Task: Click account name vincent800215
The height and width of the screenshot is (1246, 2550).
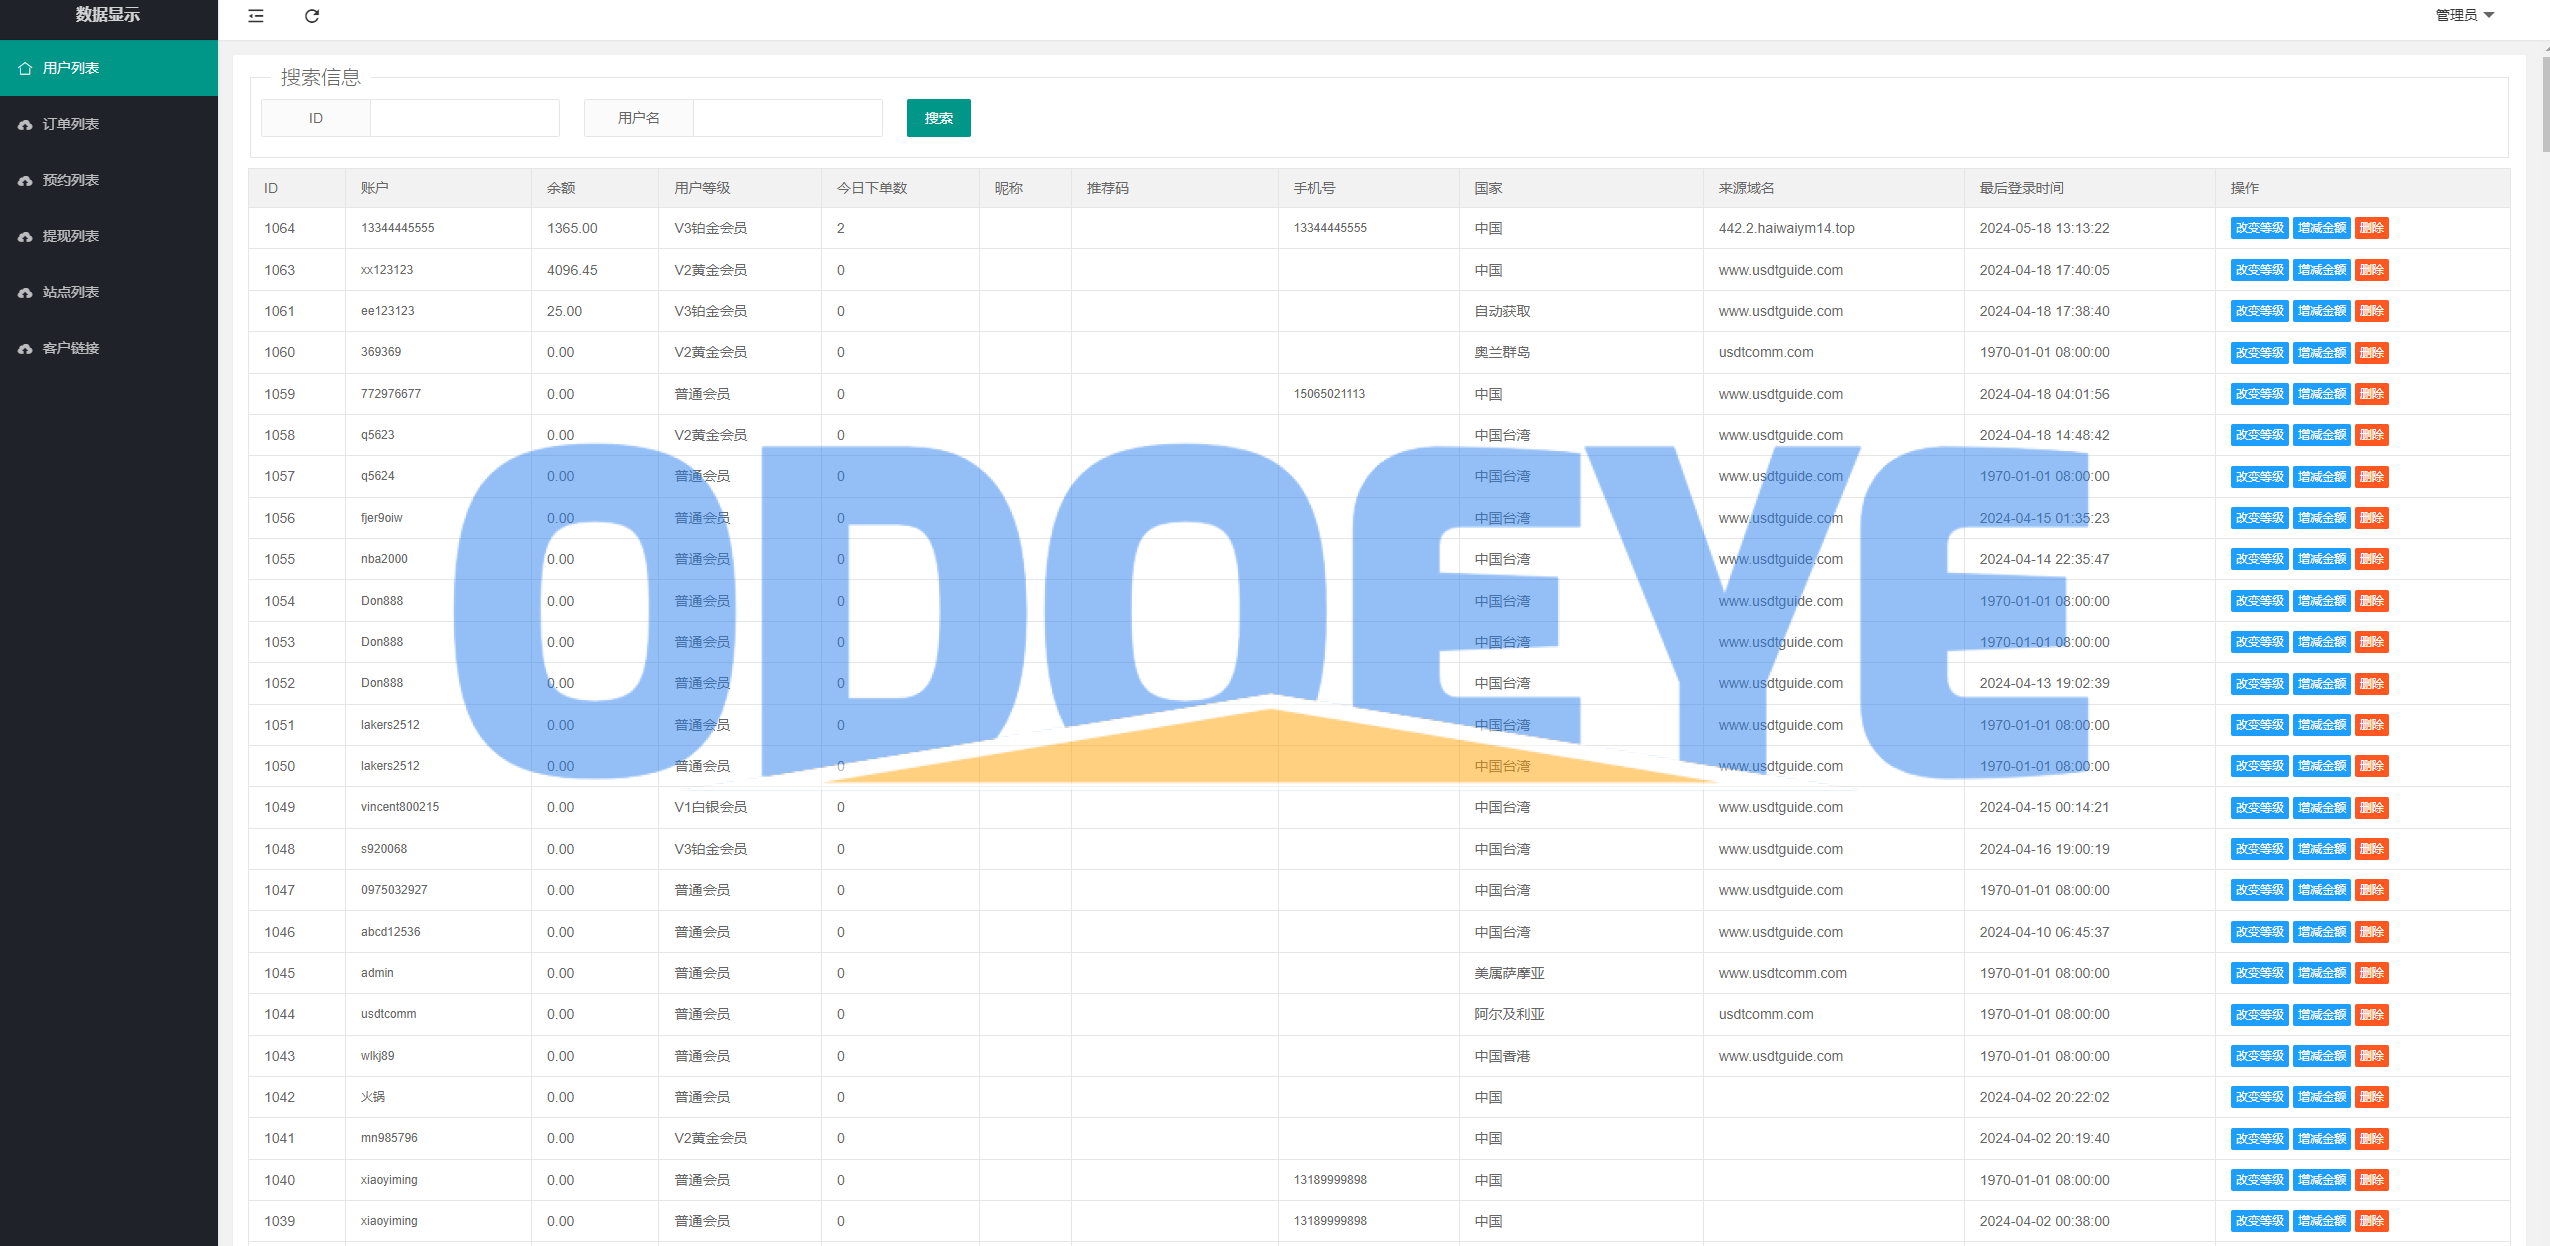Action: [x=400, y=807]
